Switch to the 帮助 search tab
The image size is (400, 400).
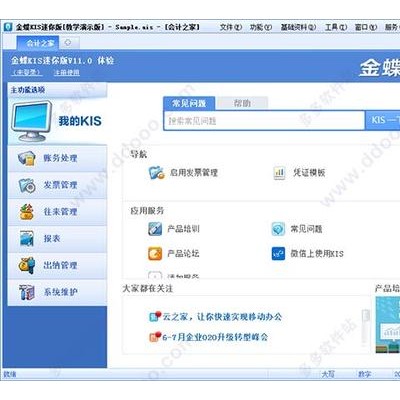(x=242, y=103)
